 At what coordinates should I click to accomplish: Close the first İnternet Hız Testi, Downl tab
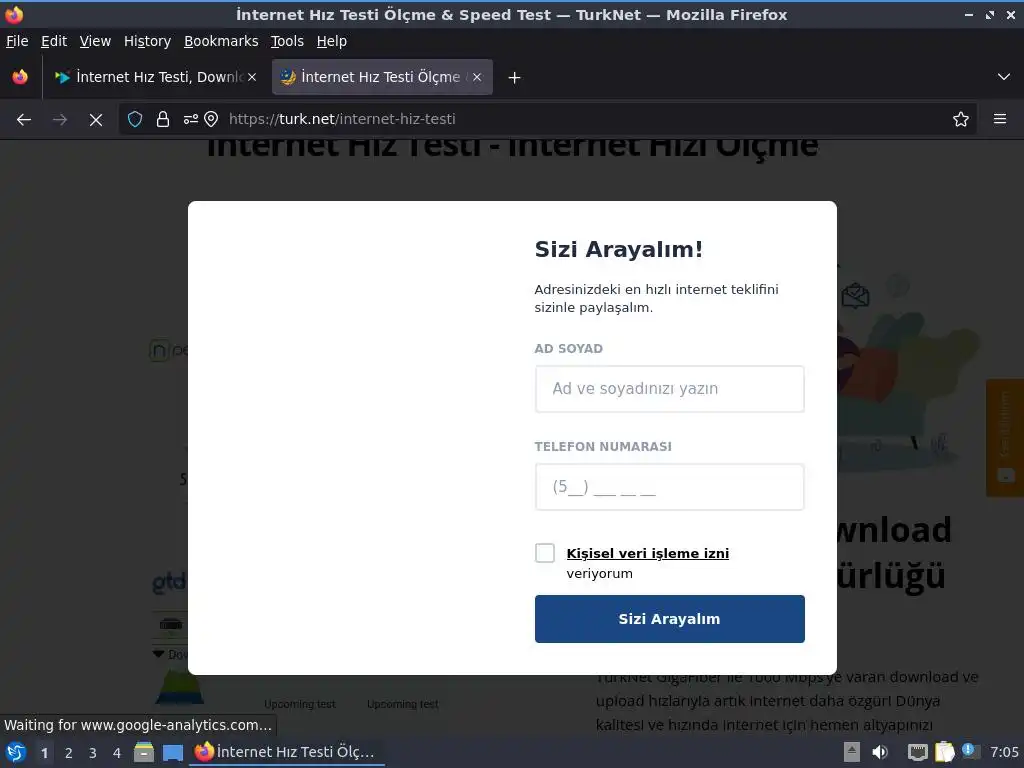coord(252,77)
